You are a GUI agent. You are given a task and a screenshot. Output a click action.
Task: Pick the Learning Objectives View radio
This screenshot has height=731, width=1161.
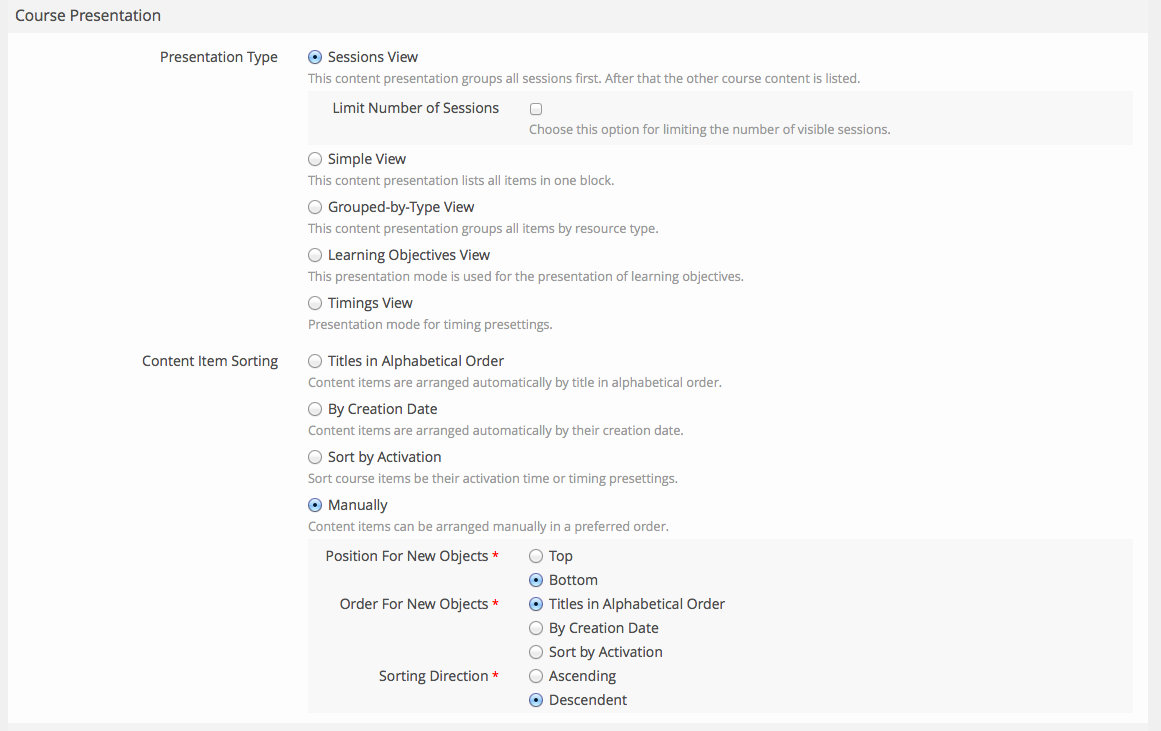pyautogui.click(x=315, y=255)
